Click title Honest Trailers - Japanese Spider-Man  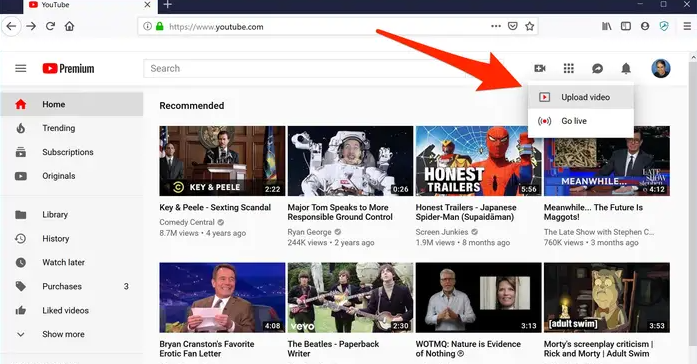pos(466,212)
